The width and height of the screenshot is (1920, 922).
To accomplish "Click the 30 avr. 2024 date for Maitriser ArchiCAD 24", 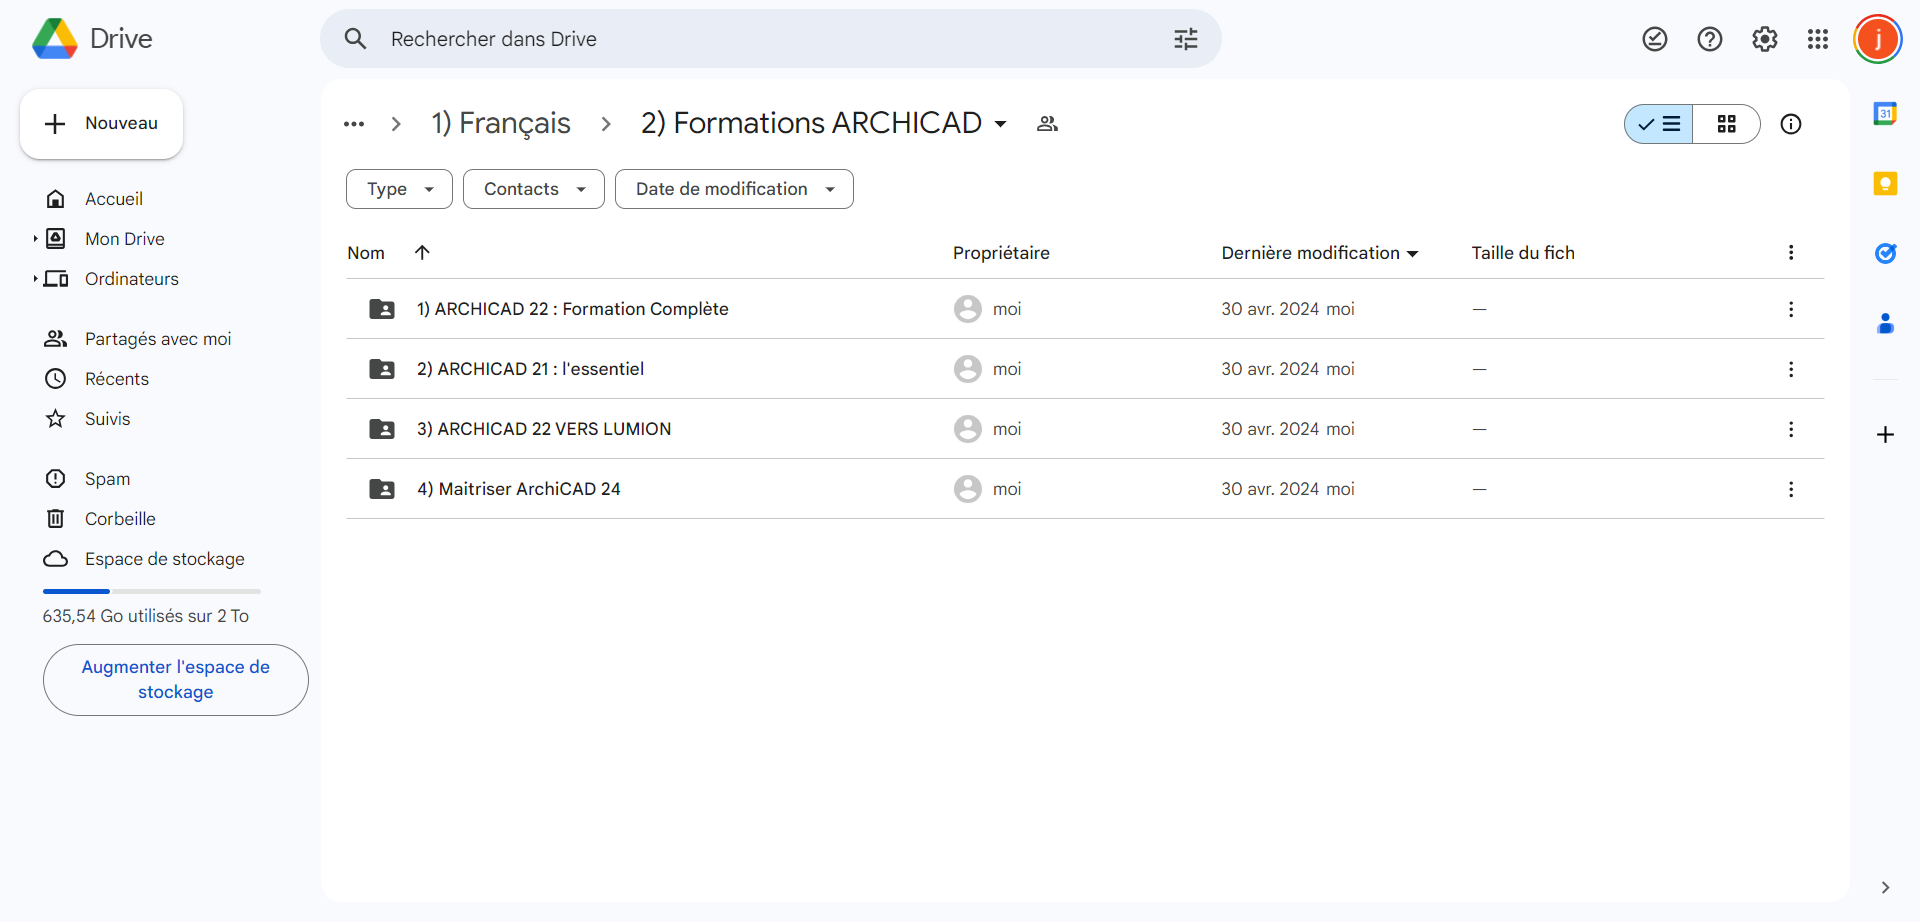I will tap(1270, 489).
